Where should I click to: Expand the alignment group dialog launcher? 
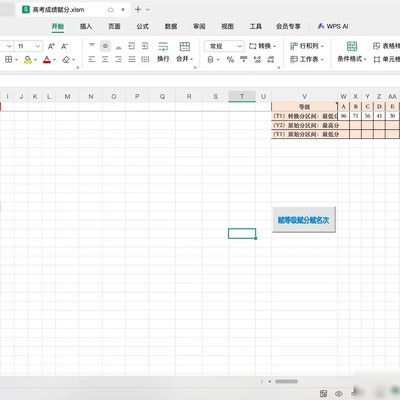195,68
